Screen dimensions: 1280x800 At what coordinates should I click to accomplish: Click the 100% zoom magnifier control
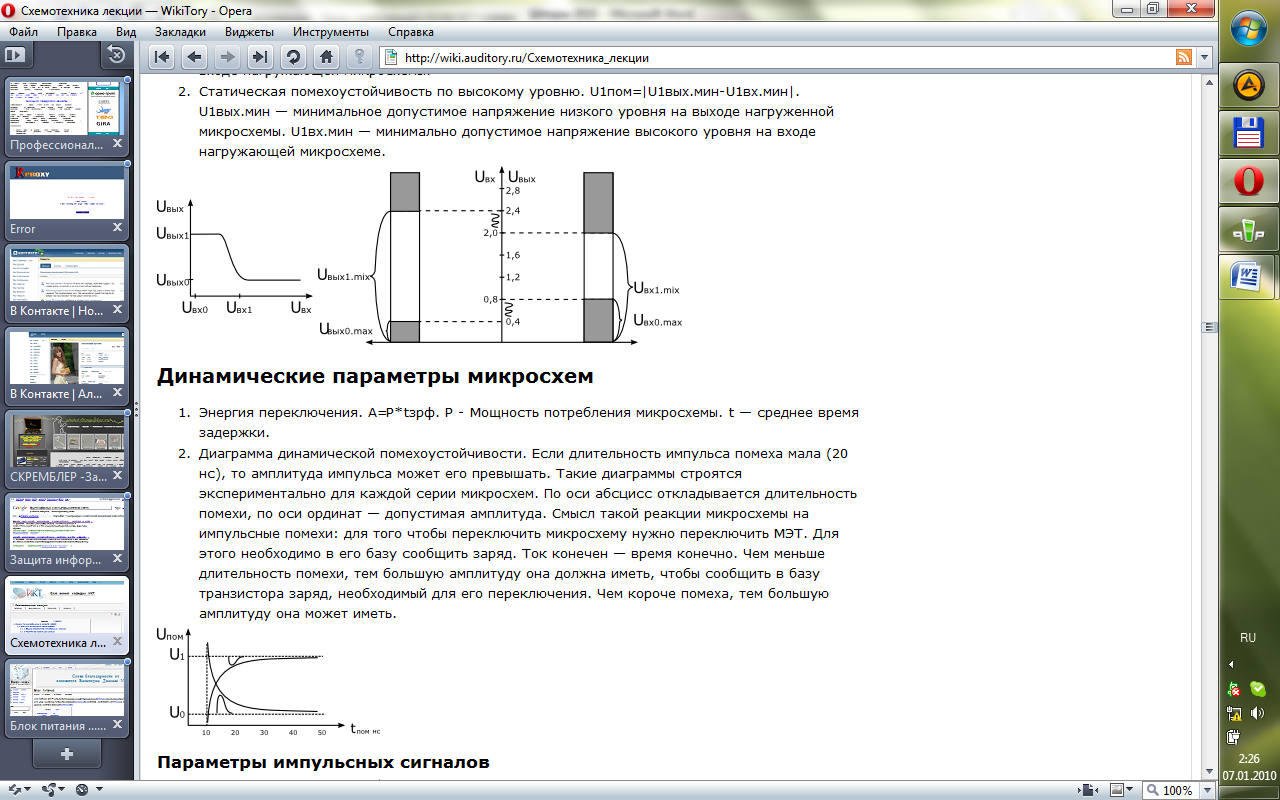point(1170,790)
